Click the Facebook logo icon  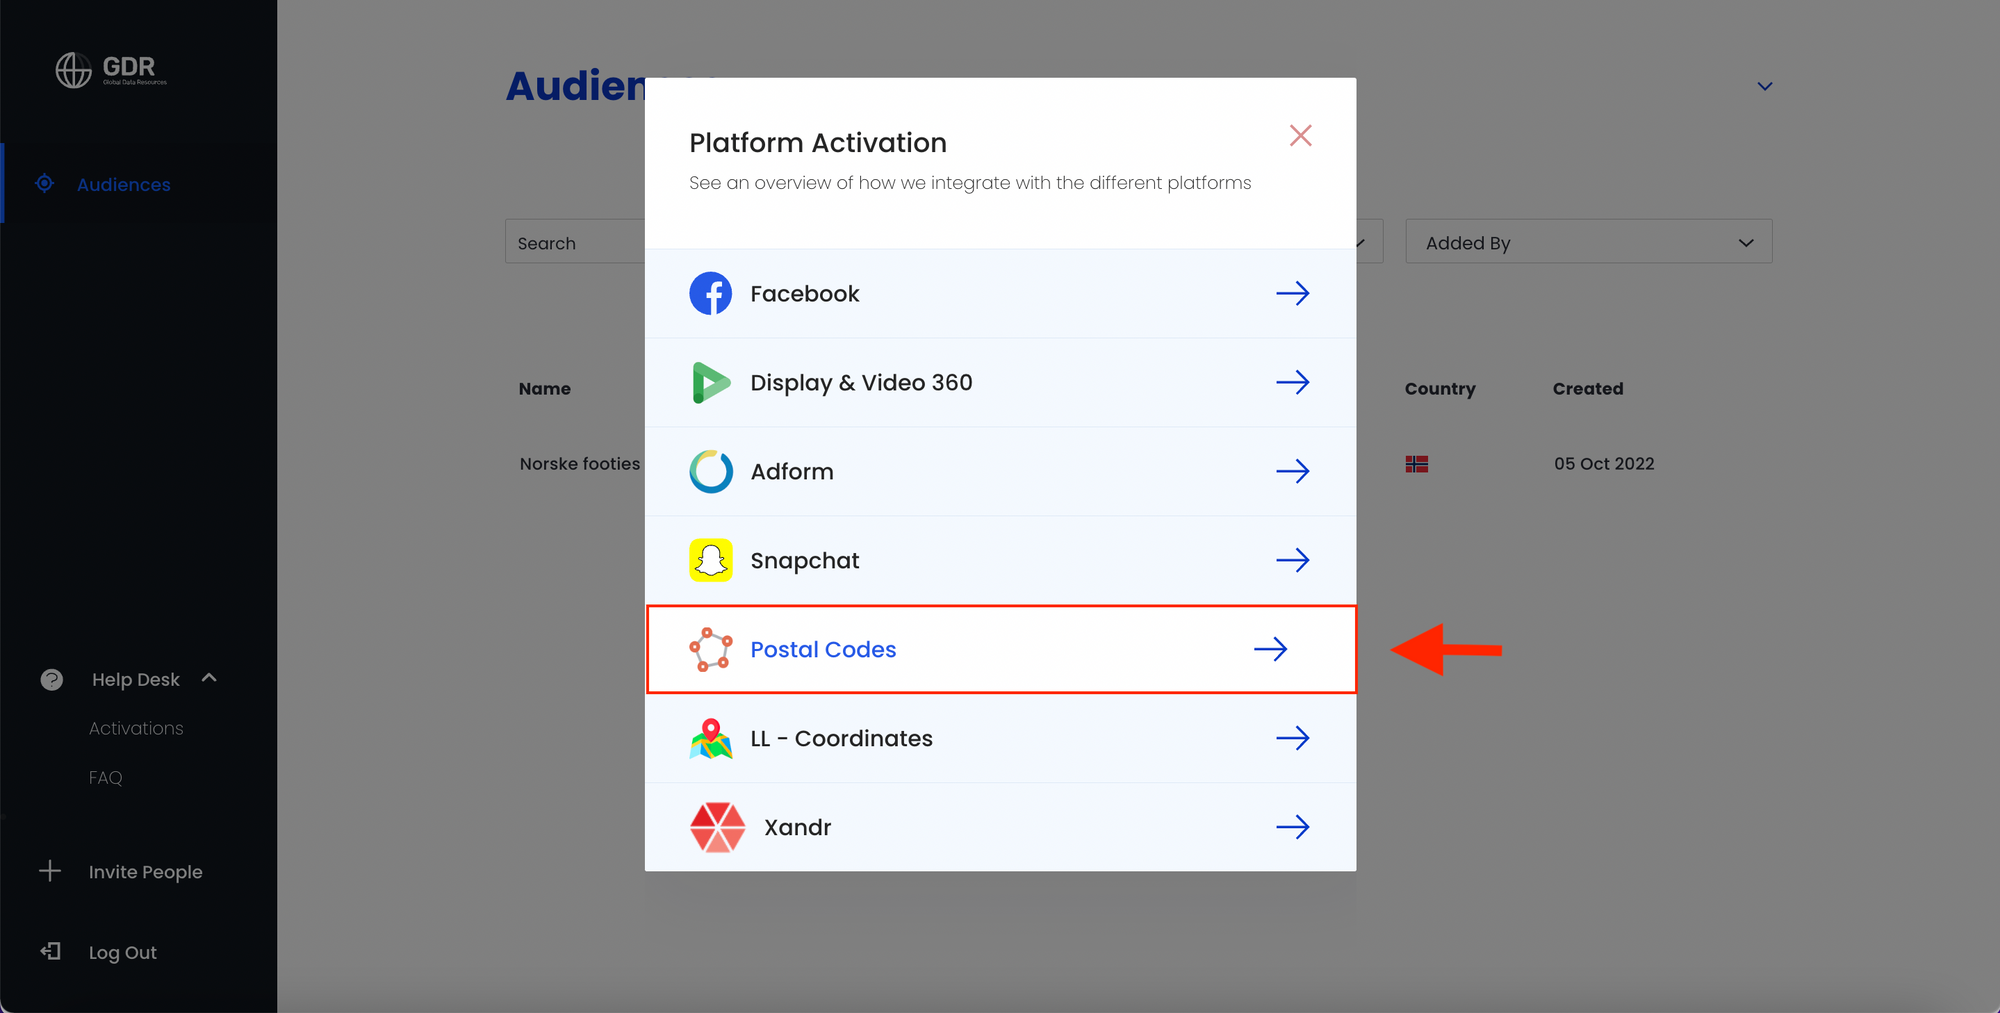point(711,293)
